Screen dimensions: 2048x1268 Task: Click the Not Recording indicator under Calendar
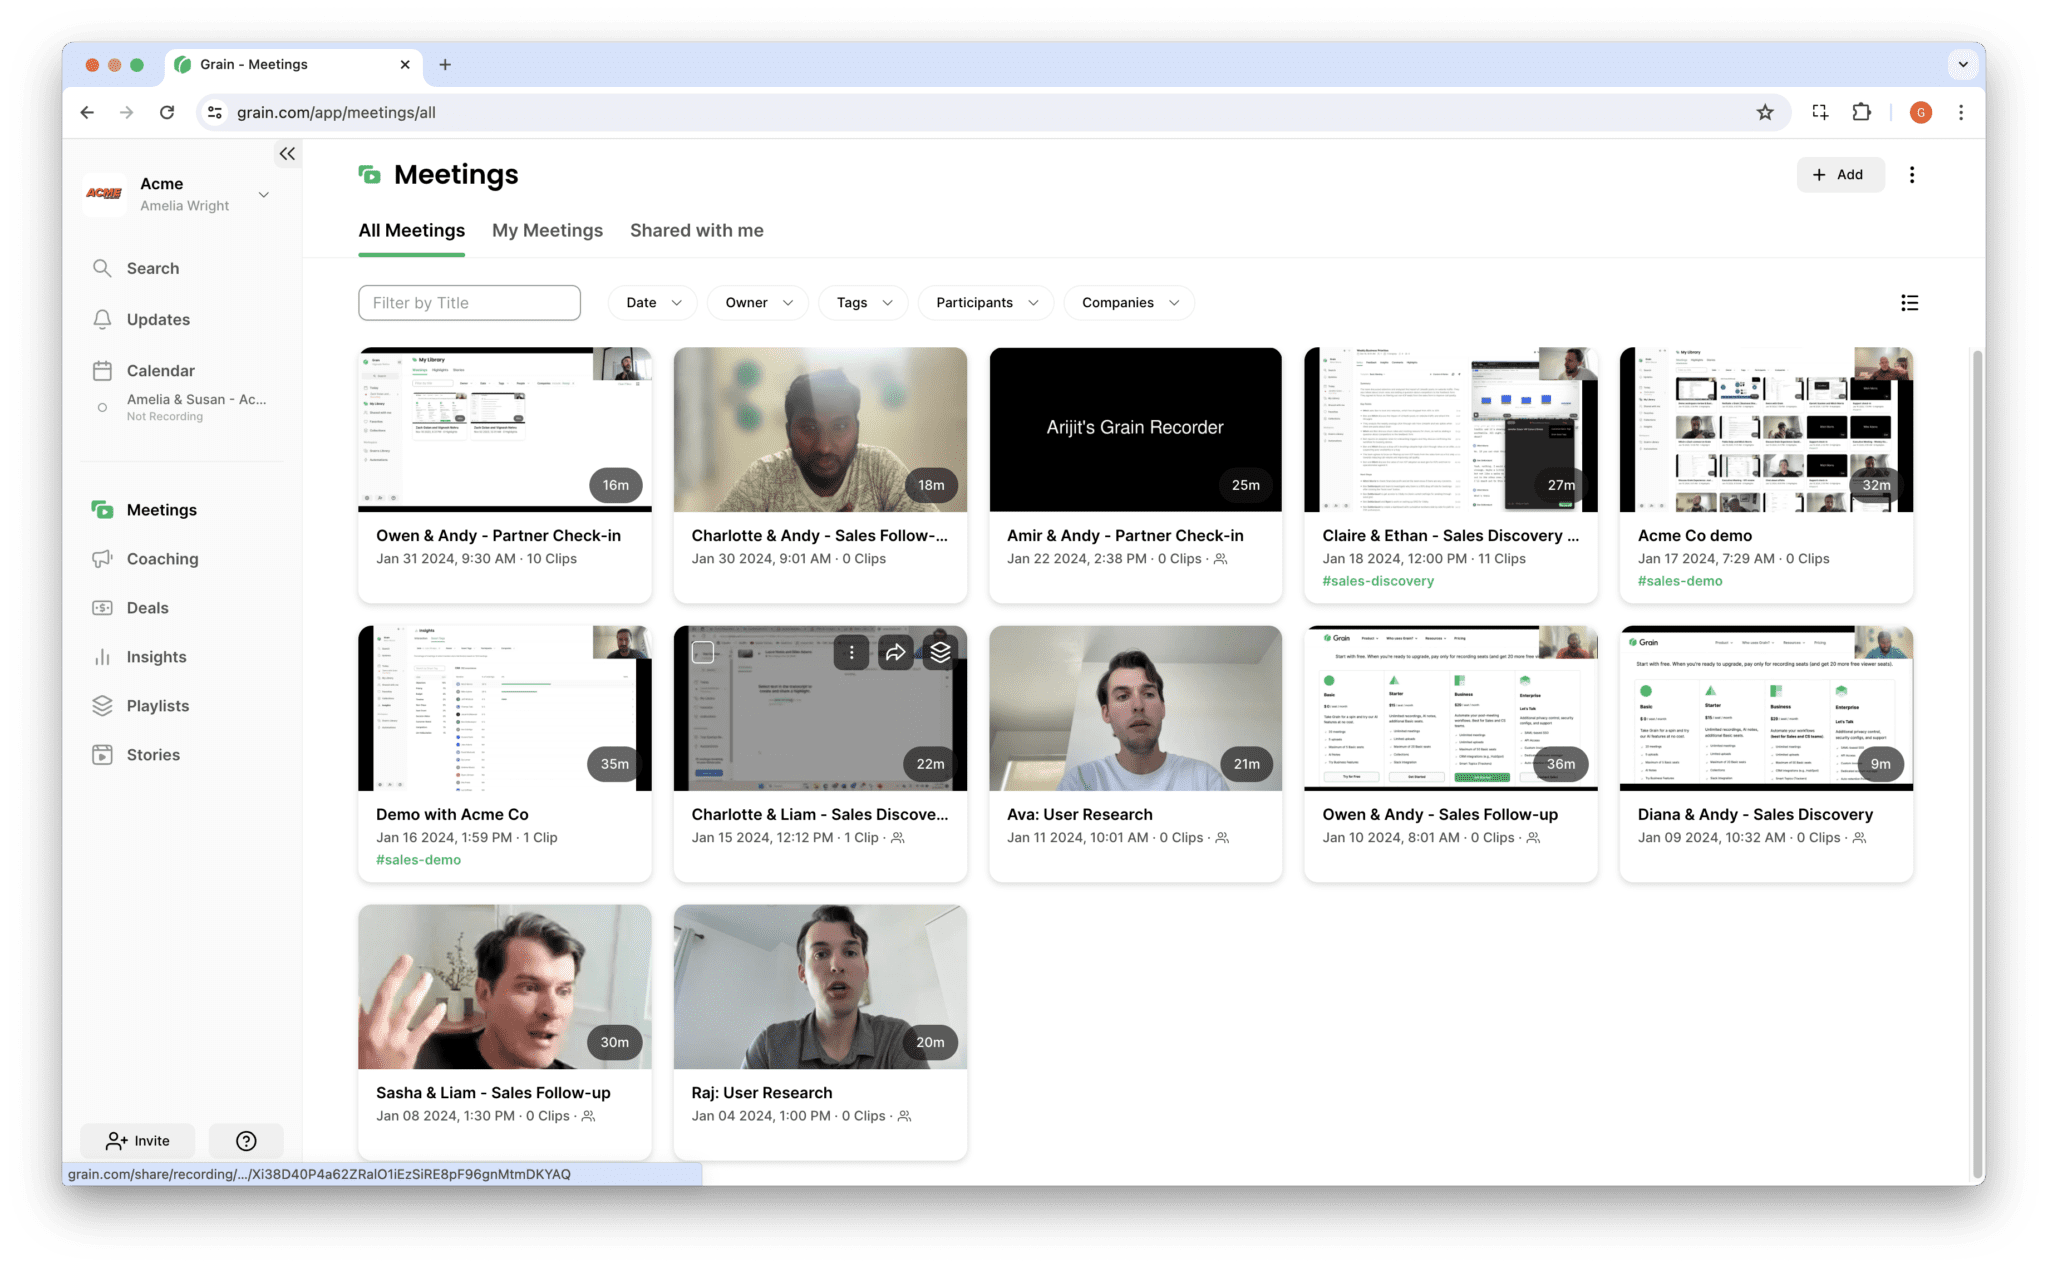164,416
